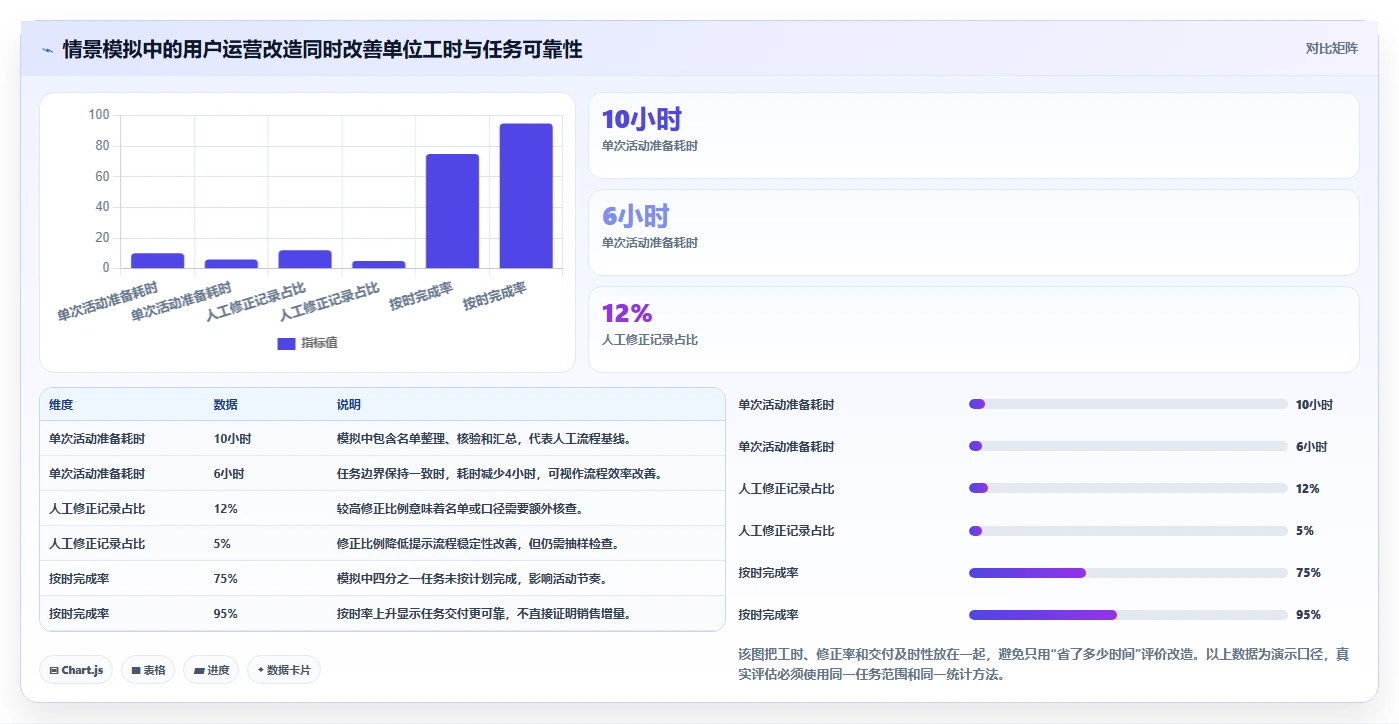Click the description starting 按时率上升

pyautogui.click(x=484, y=614)
